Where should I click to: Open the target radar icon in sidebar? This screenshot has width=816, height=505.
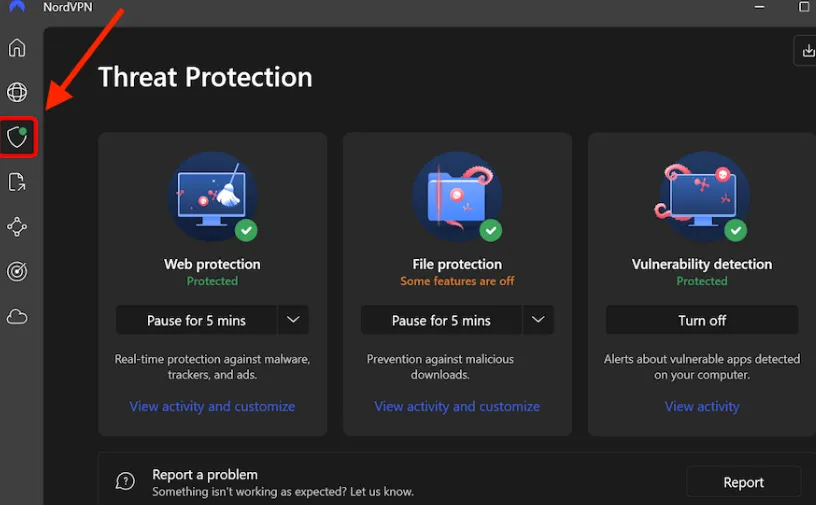17,272
